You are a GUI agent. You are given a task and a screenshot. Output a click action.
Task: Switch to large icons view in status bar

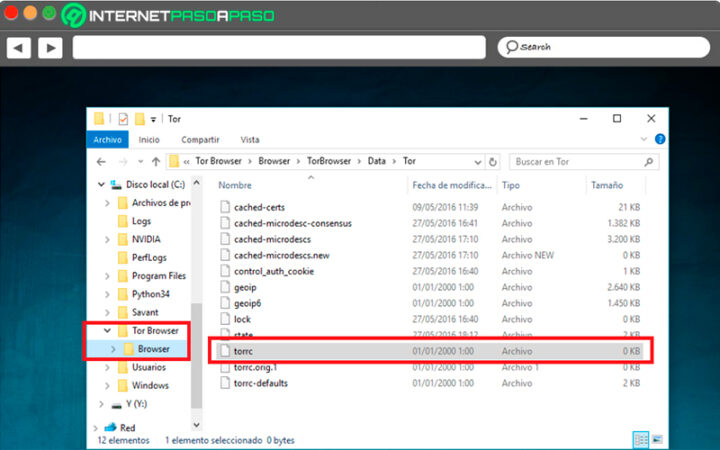point(657,440)
